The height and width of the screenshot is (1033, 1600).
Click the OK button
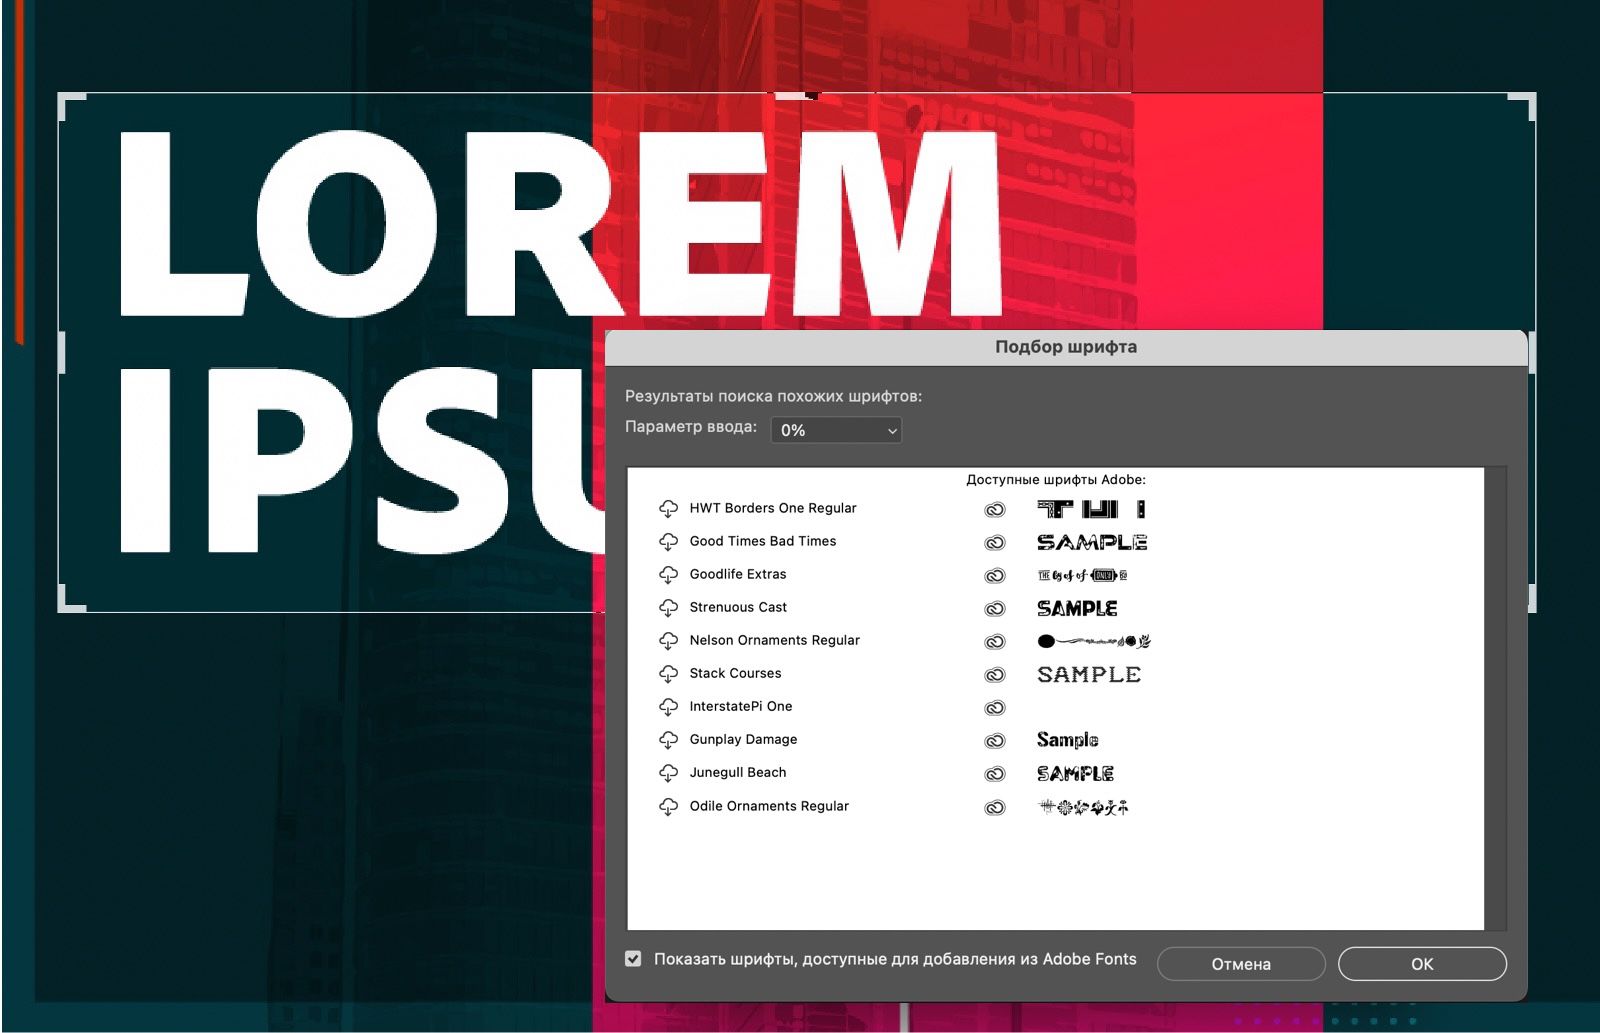1422,964
